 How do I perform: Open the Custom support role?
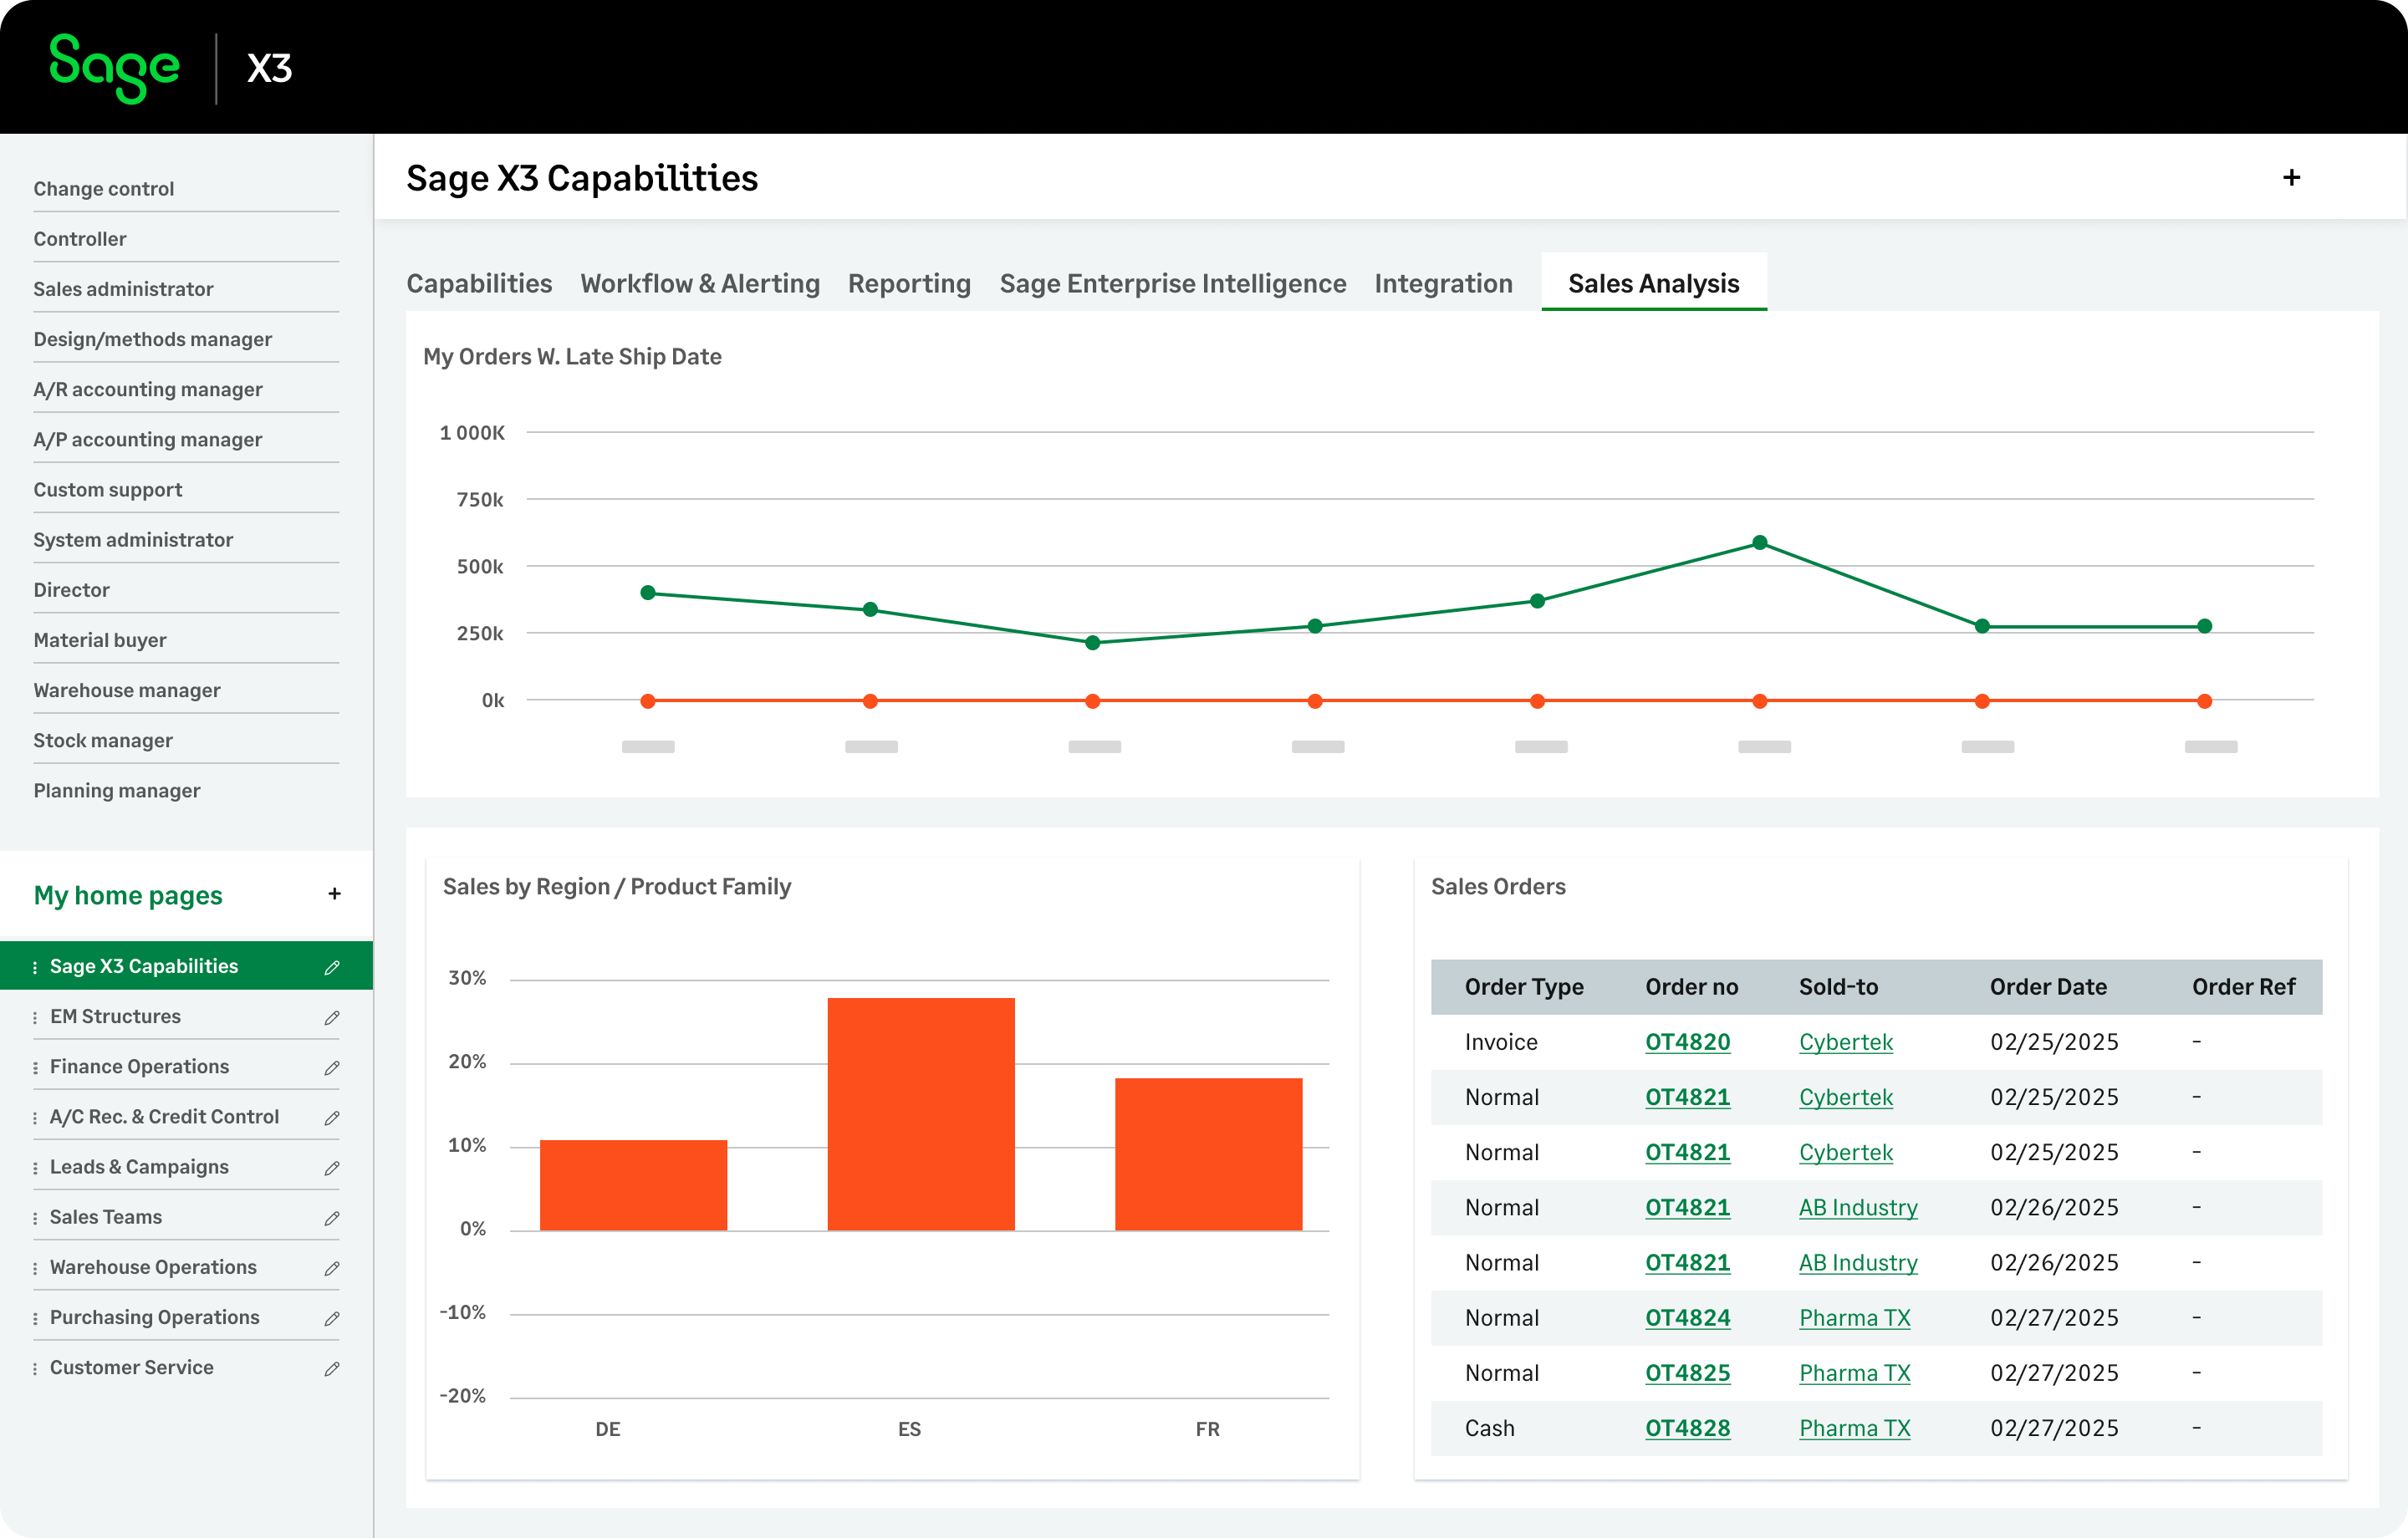[x=108, y=490]
